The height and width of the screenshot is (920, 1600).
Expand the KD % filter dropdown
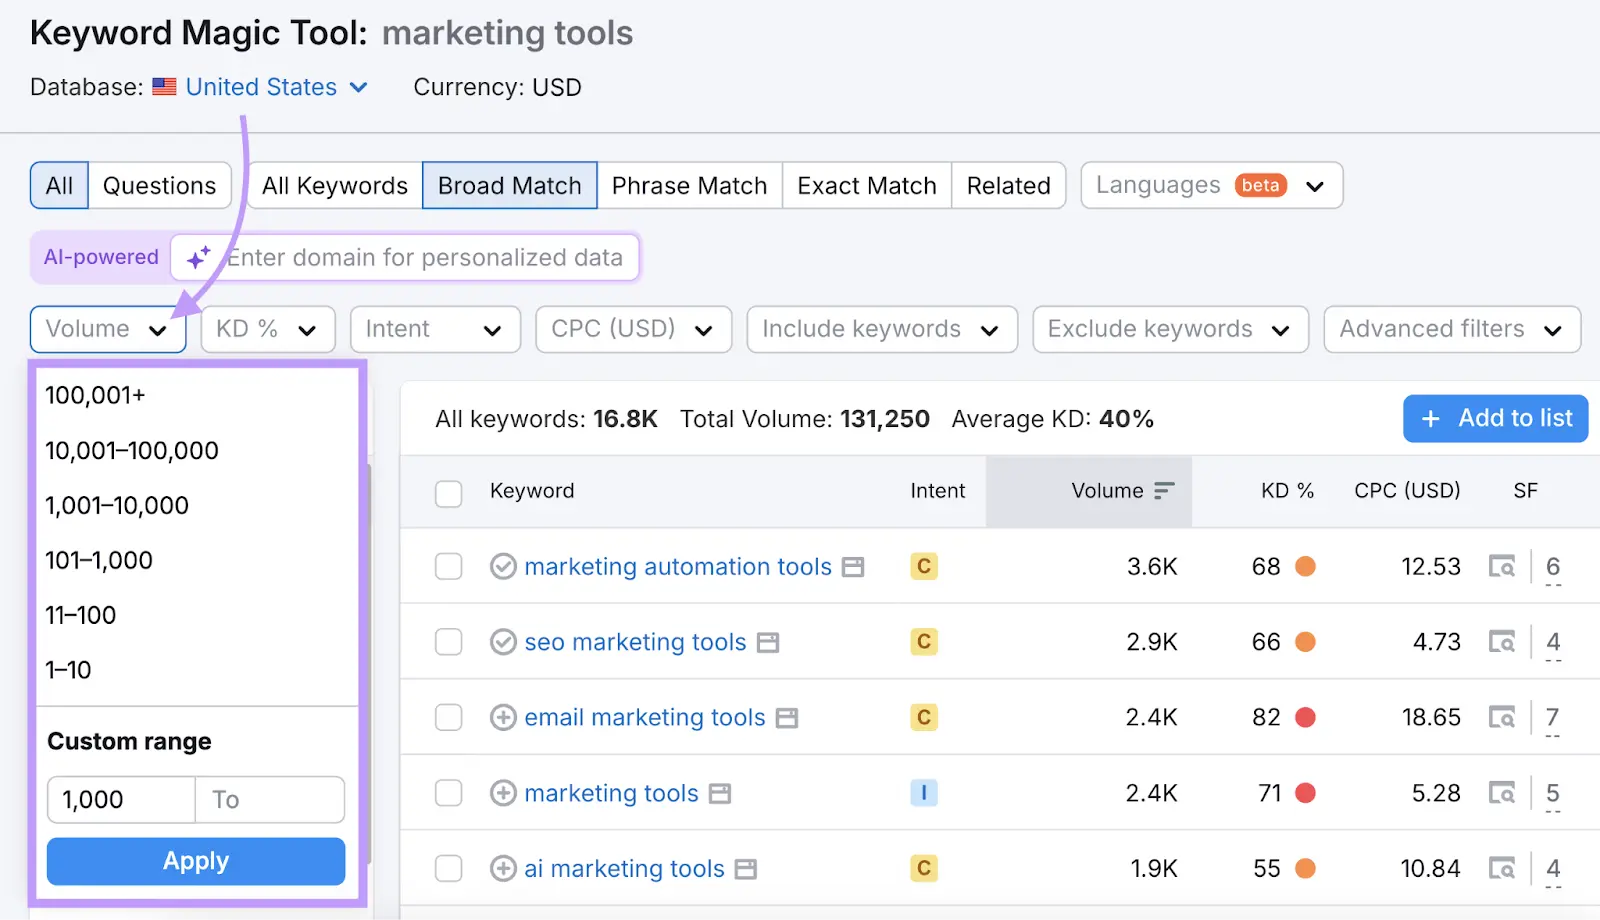tap(267, 329)
